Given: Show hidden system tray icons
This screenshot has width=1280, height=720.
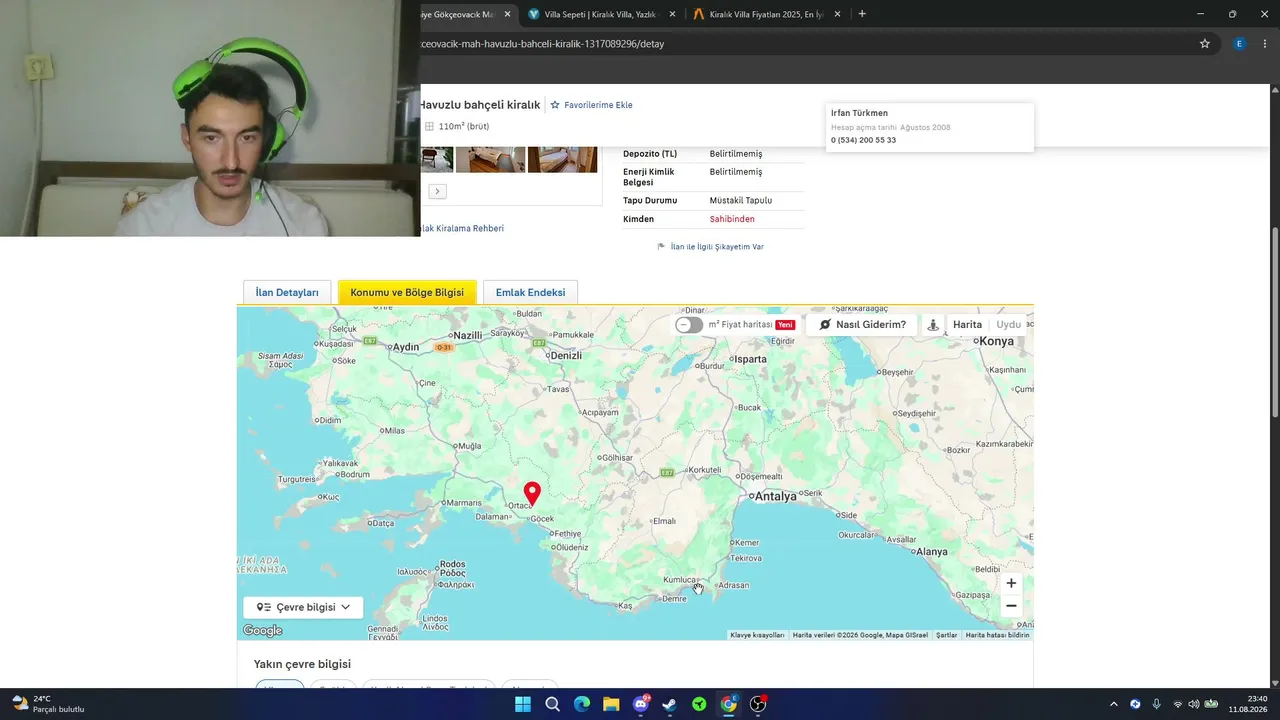Looking at the screenshot, I should click(1114, 704).
